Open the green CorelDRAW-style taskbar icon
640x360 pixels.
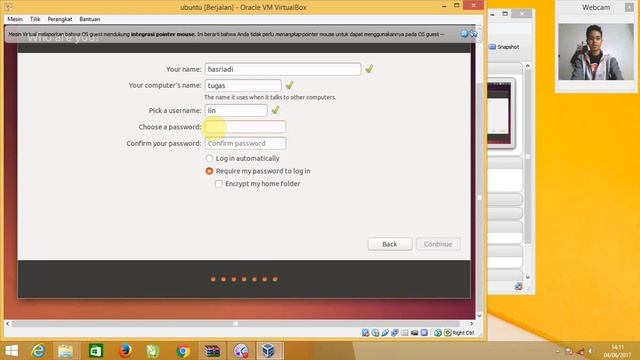click(153, 351)
